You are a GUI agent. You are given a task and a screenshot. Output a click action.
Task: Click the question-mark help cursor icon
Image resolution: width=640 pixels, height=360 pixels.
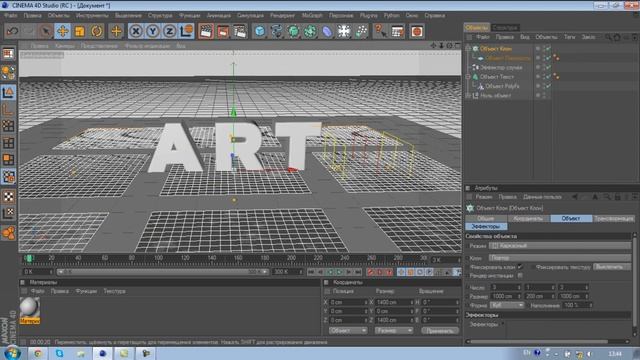[380, 31]
